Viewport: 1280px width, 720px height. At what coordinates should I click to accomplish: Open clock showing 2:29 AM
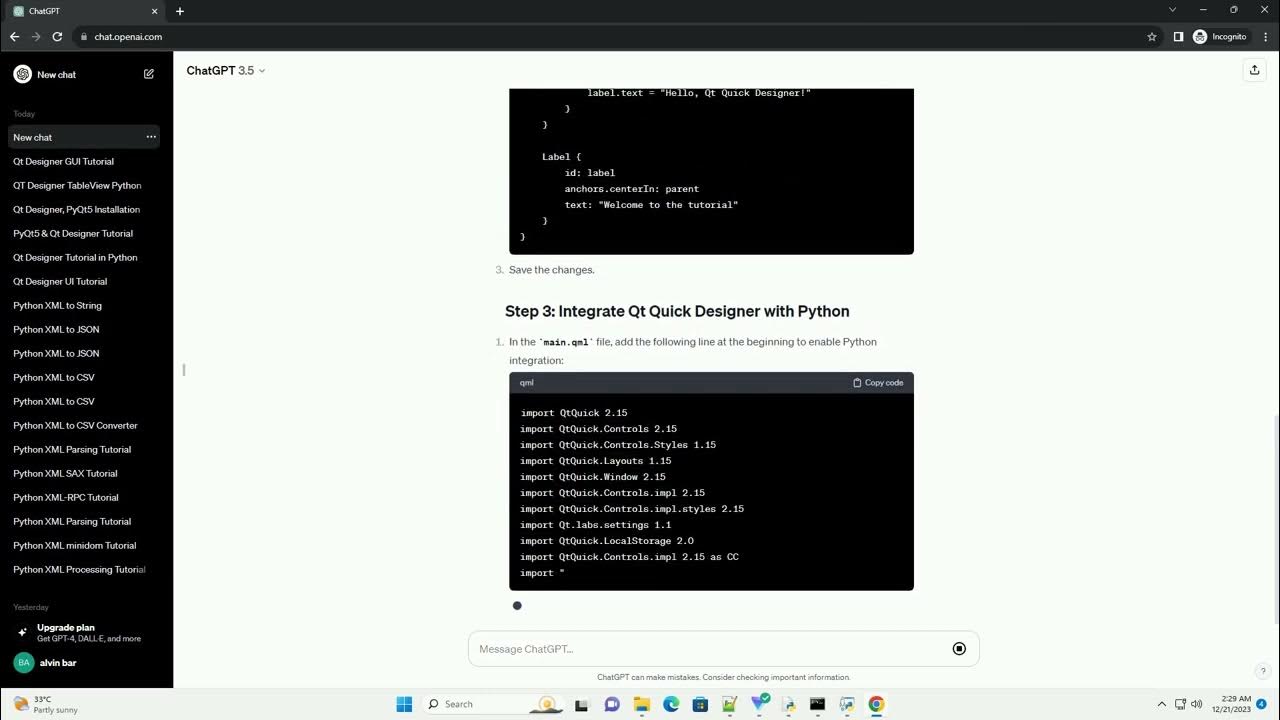(1231, 704)
